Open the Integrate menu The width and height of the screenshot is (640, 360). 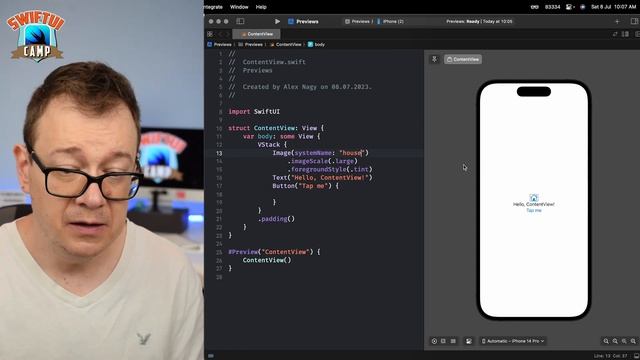pos(213,7)
